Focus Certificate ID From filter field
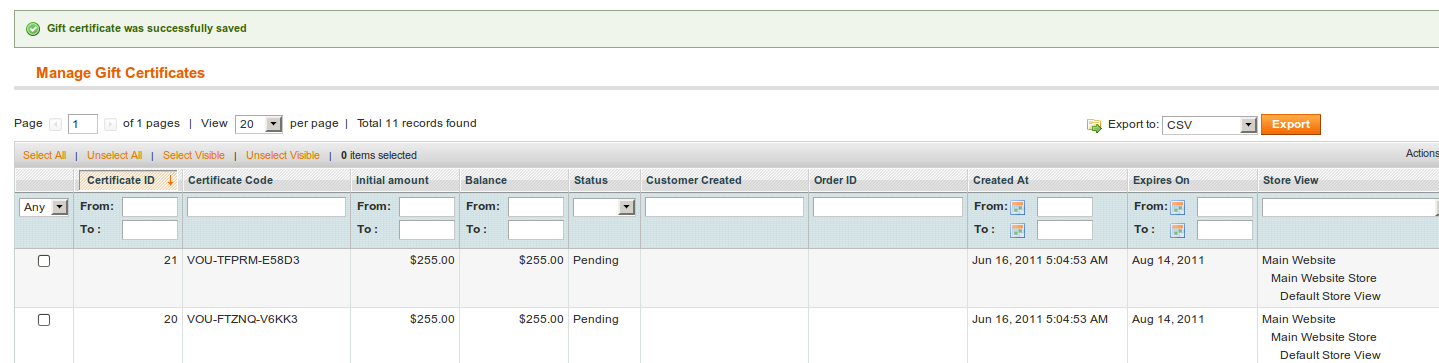The width and height of the screenshot is (1439, 363). [150, 207]
